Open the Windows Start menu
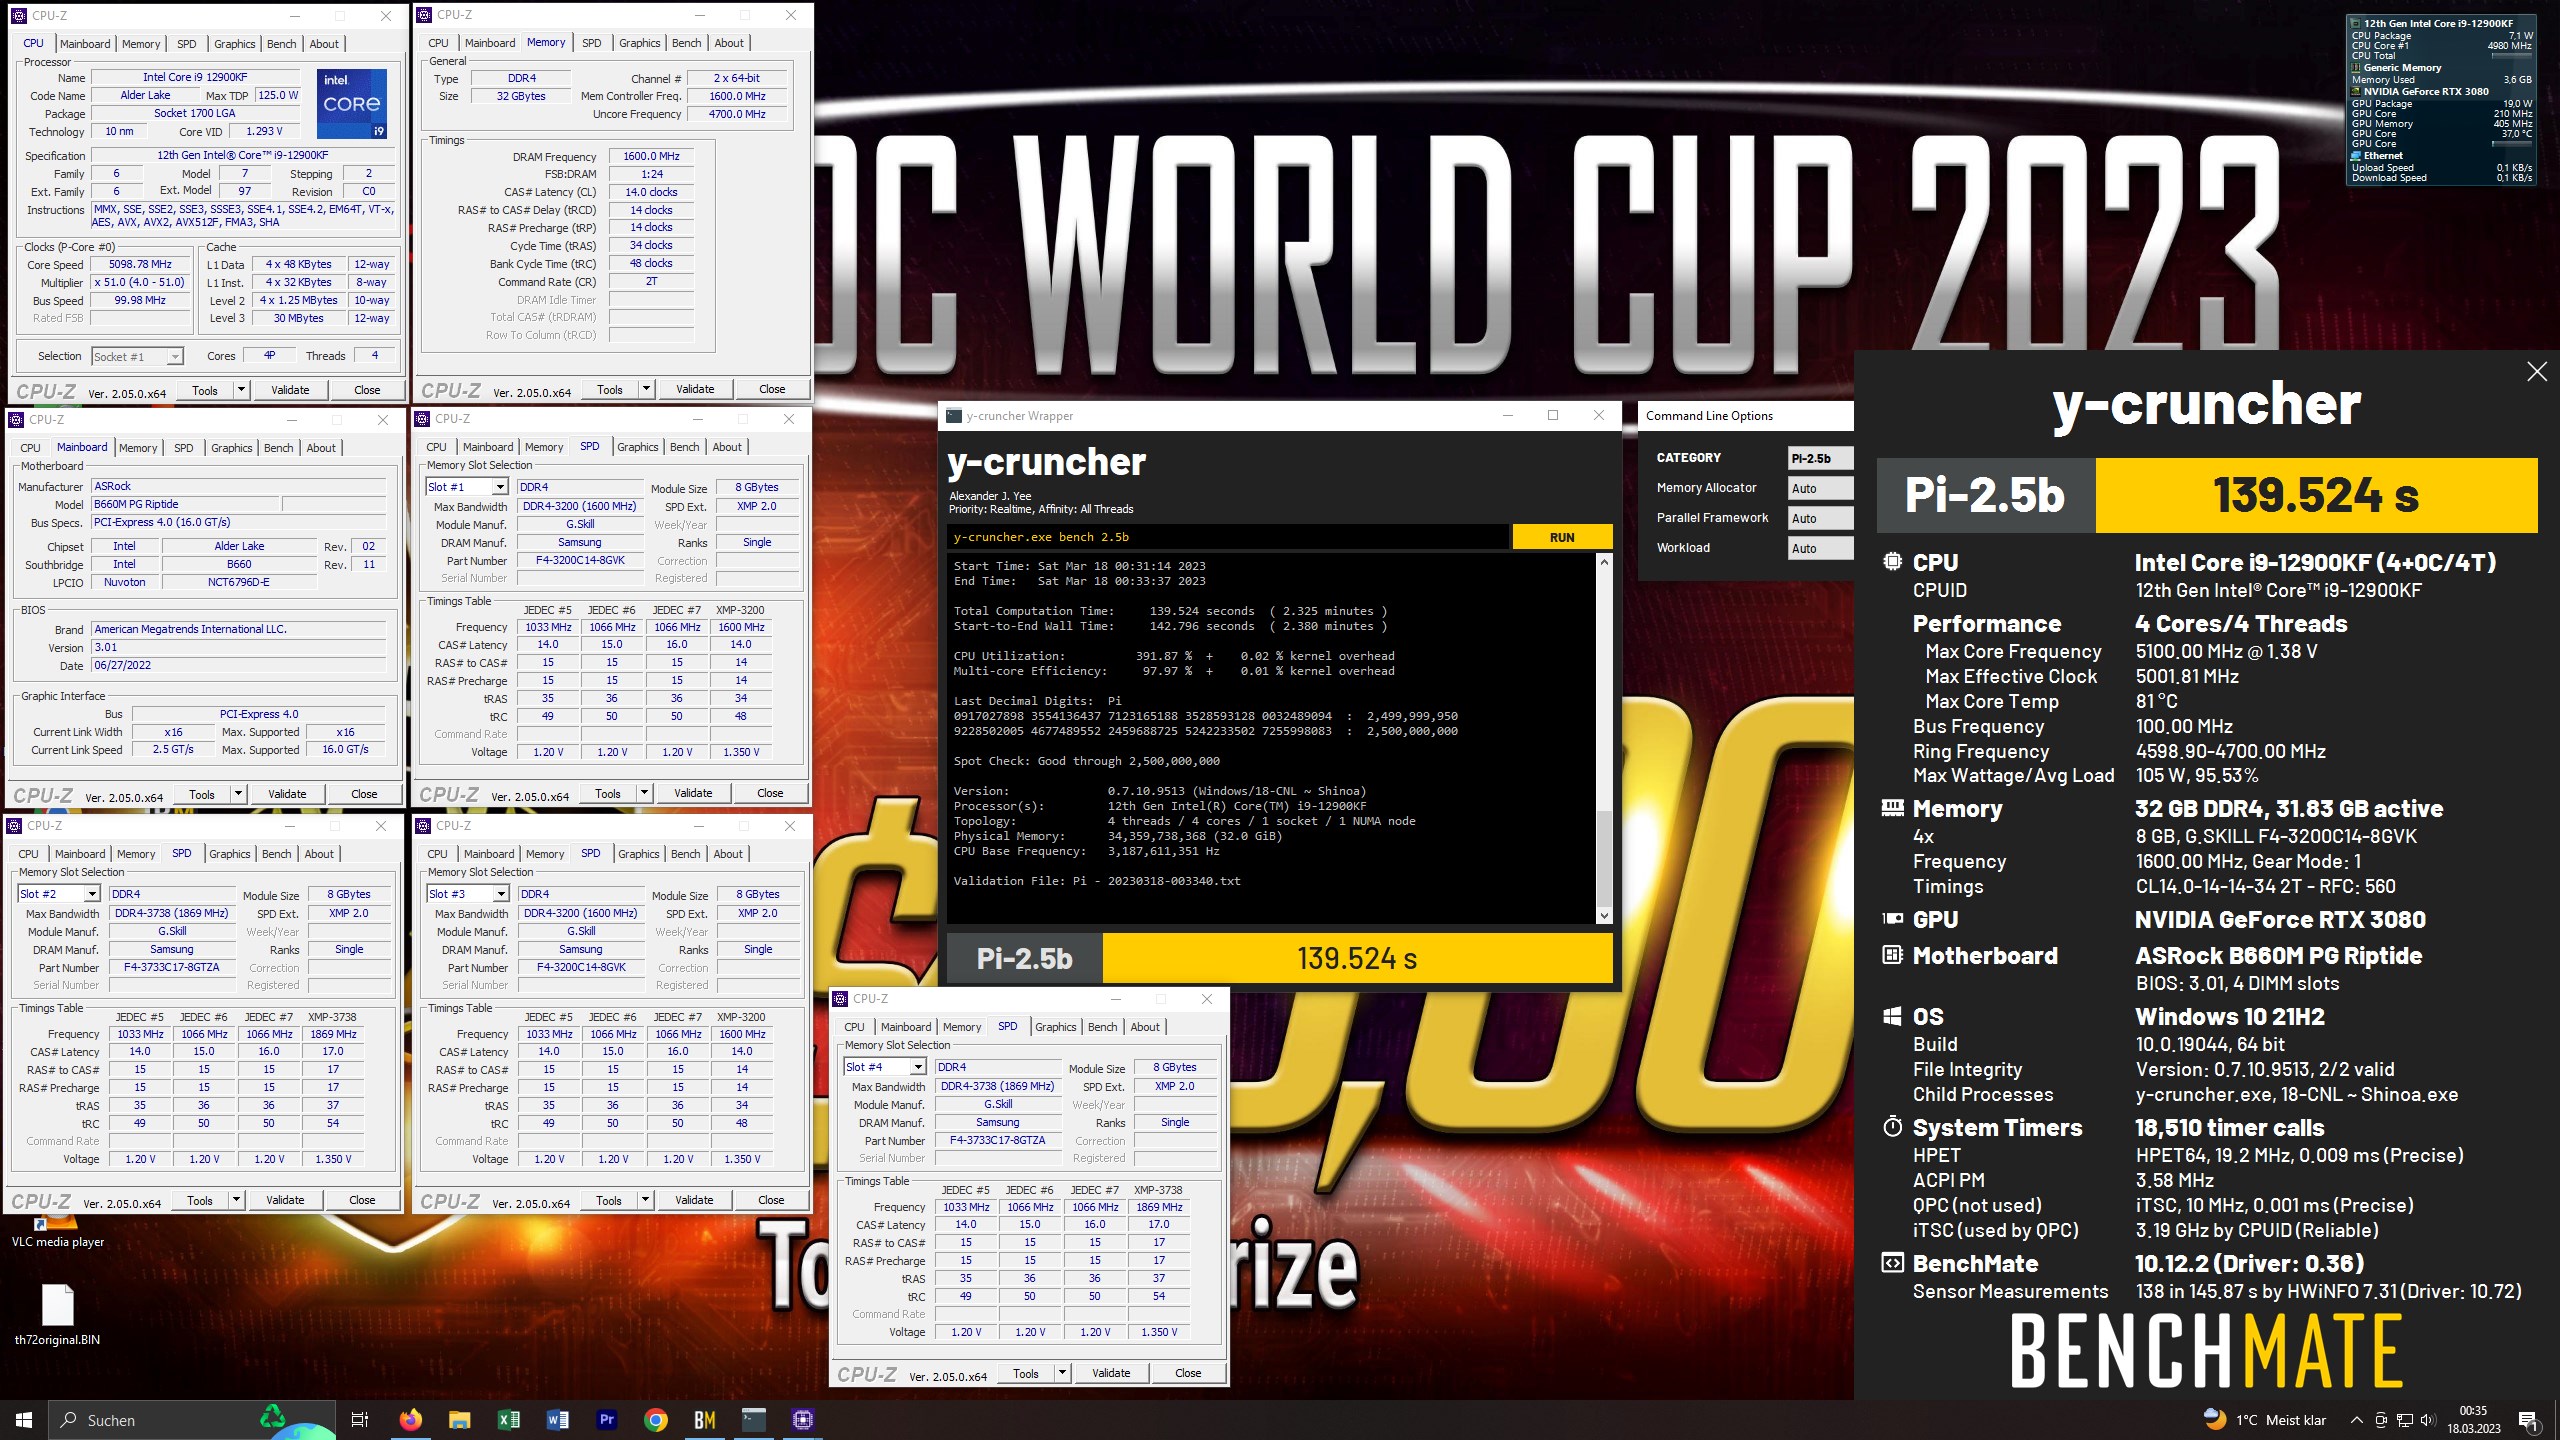2560x1440 pixels. pyautogui.click(x=24, y=1420)
